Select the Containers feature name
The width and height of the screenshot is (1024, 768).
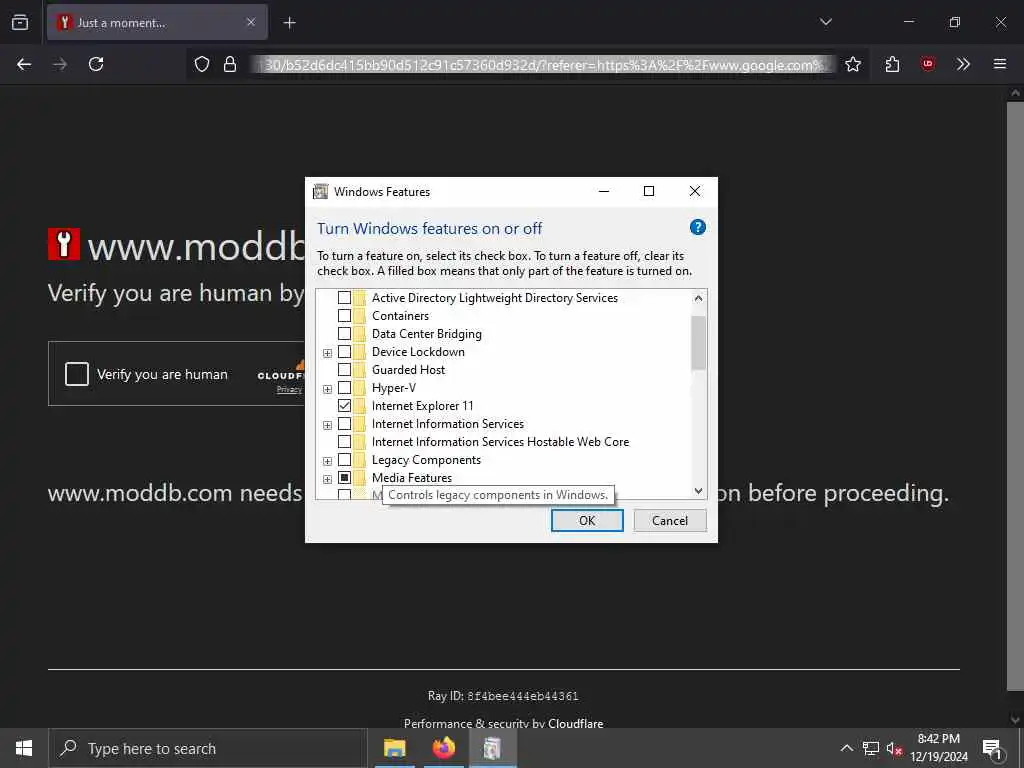400,315
